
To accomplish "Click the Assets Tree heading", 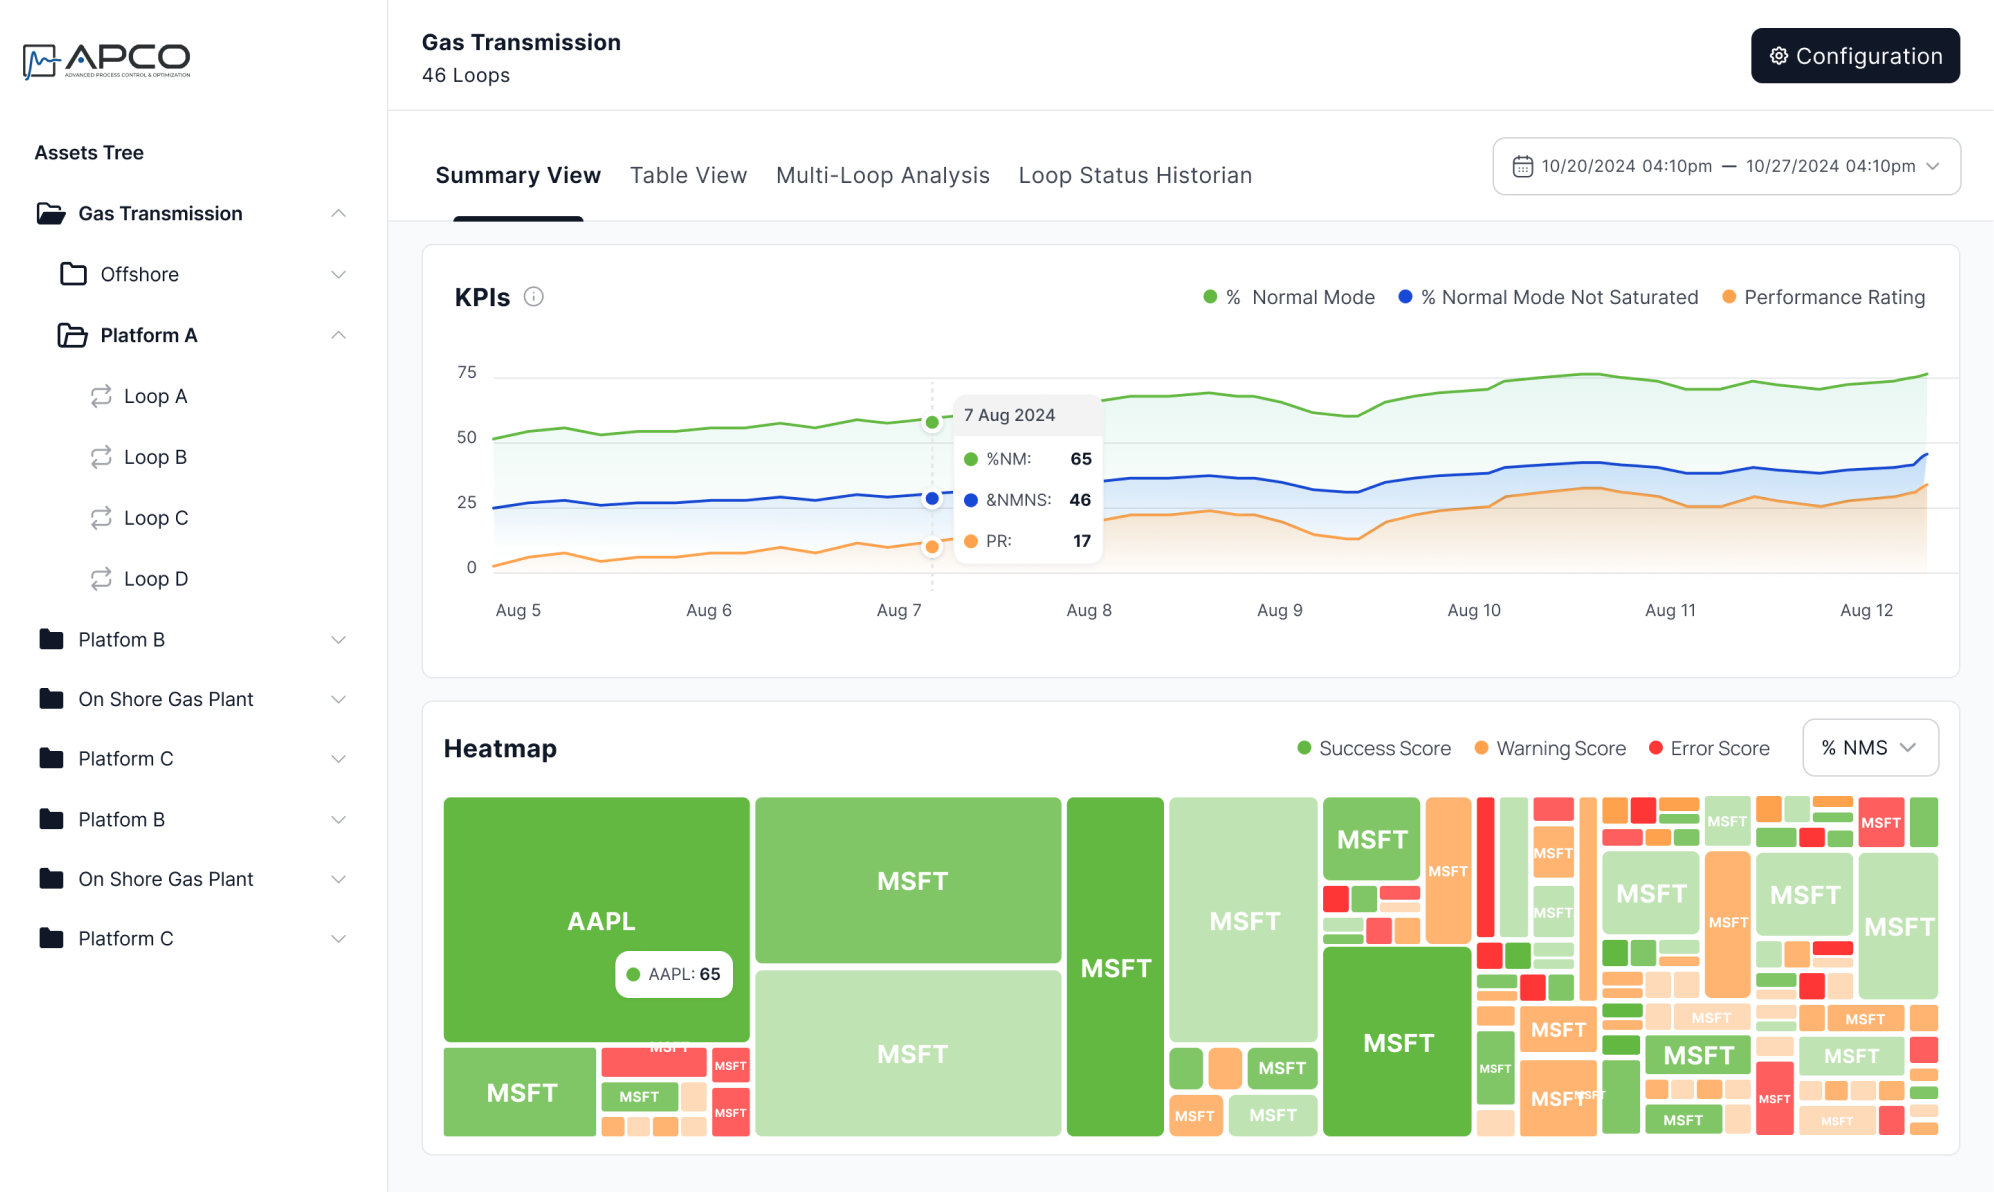I will click(x=89, y=153).
